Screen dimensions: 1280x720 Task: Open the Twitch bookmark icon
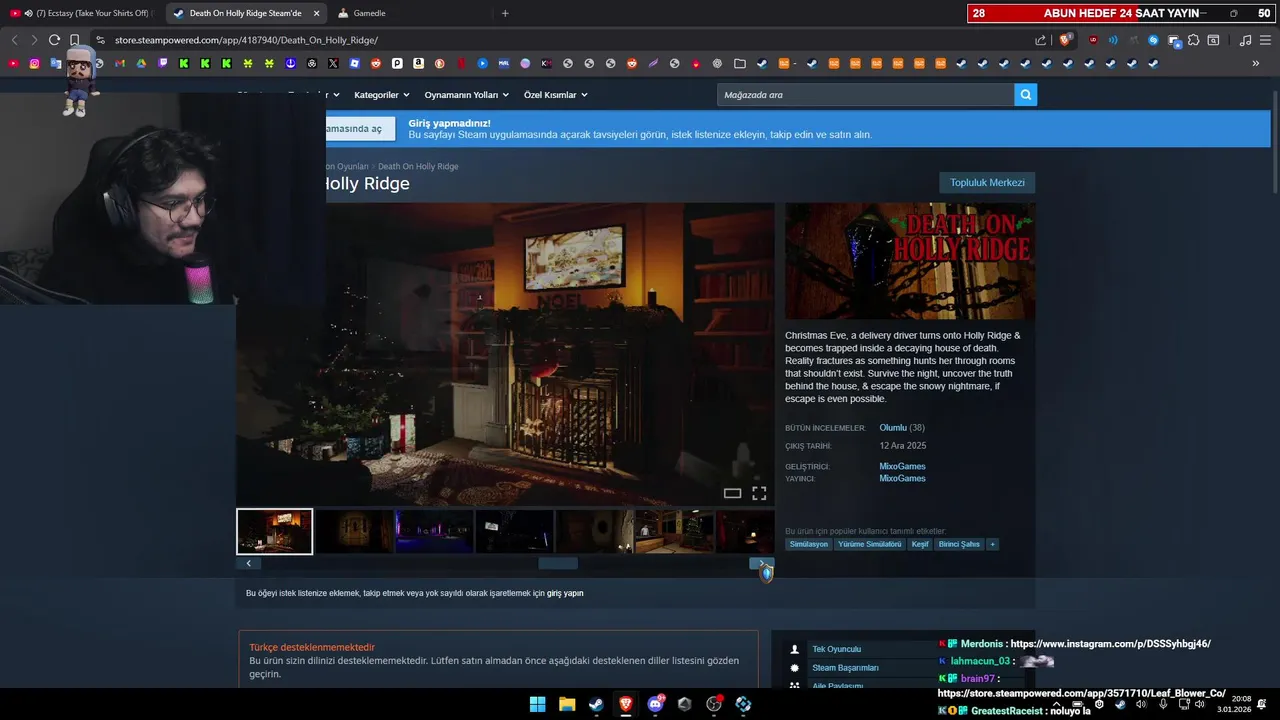[163, 63]
